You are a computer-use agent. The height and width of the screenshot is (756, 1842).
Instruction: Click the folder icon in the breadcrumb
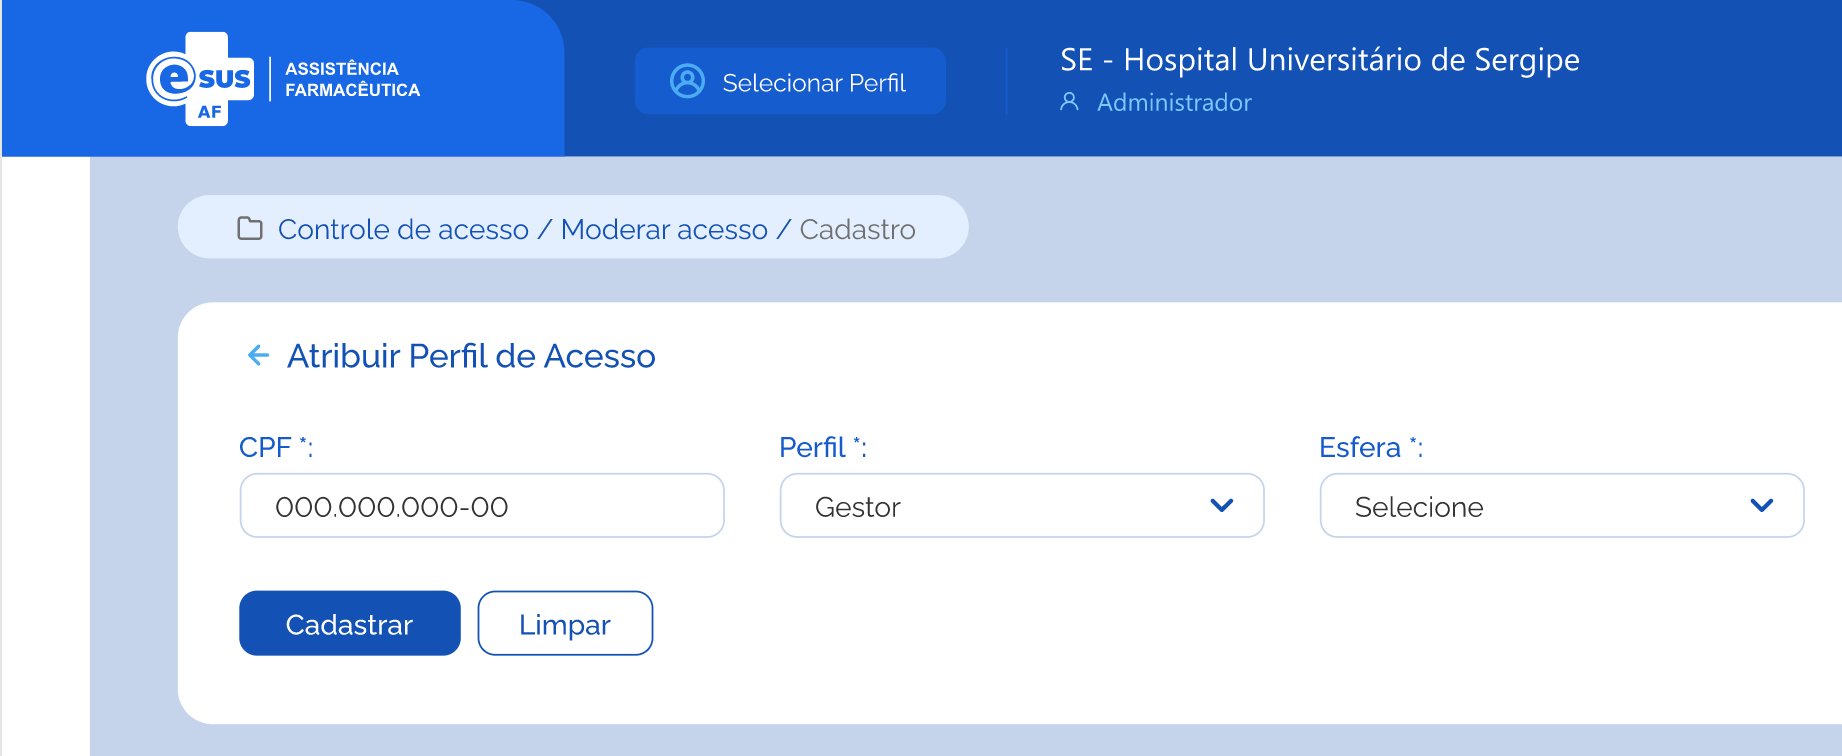coord(250,229)
